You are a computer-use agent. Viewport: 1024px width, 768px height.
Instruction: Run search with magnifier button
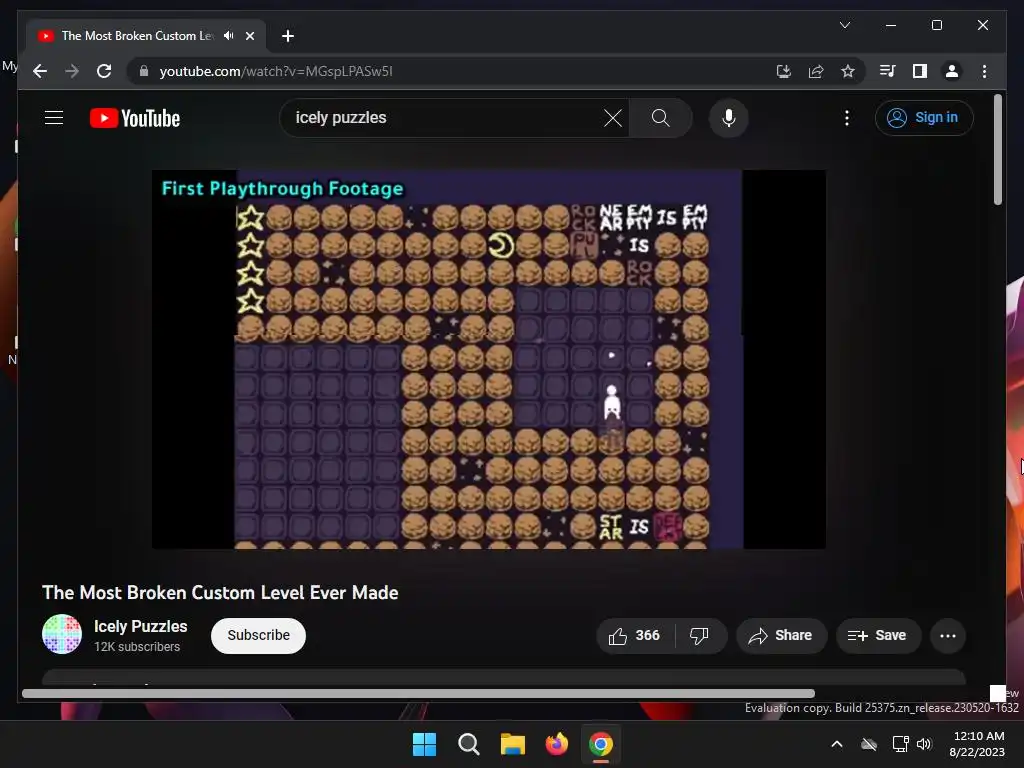660,118
